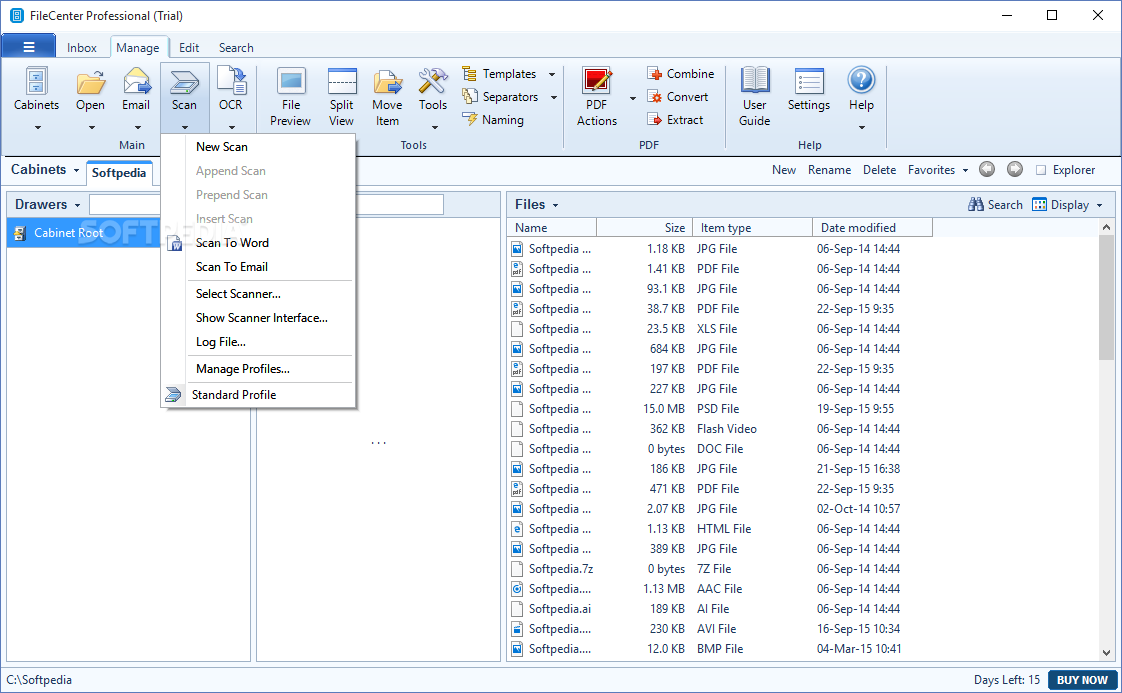Sort files by the Name column
Viewport: 1122px width, 693px height.
tap(552, 228)
